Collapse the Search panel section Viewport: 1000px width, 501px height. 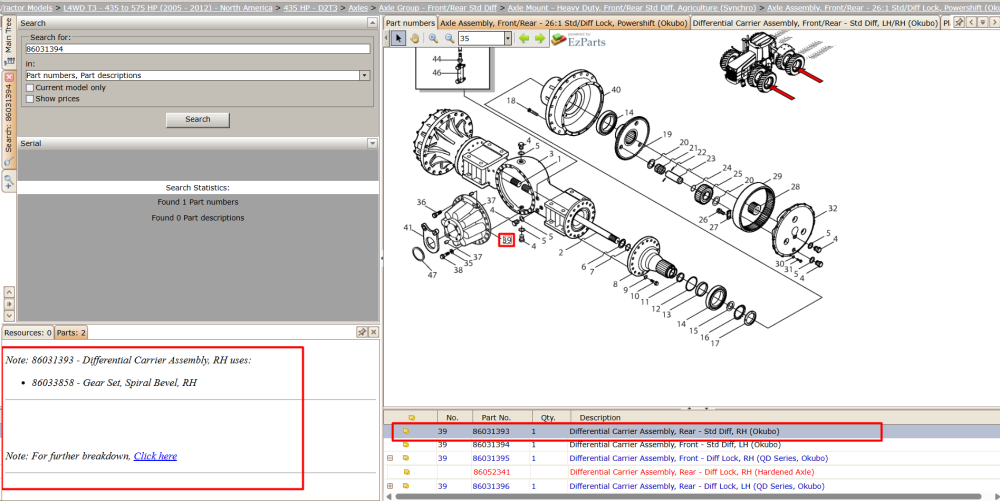click(x=372, y=23)
